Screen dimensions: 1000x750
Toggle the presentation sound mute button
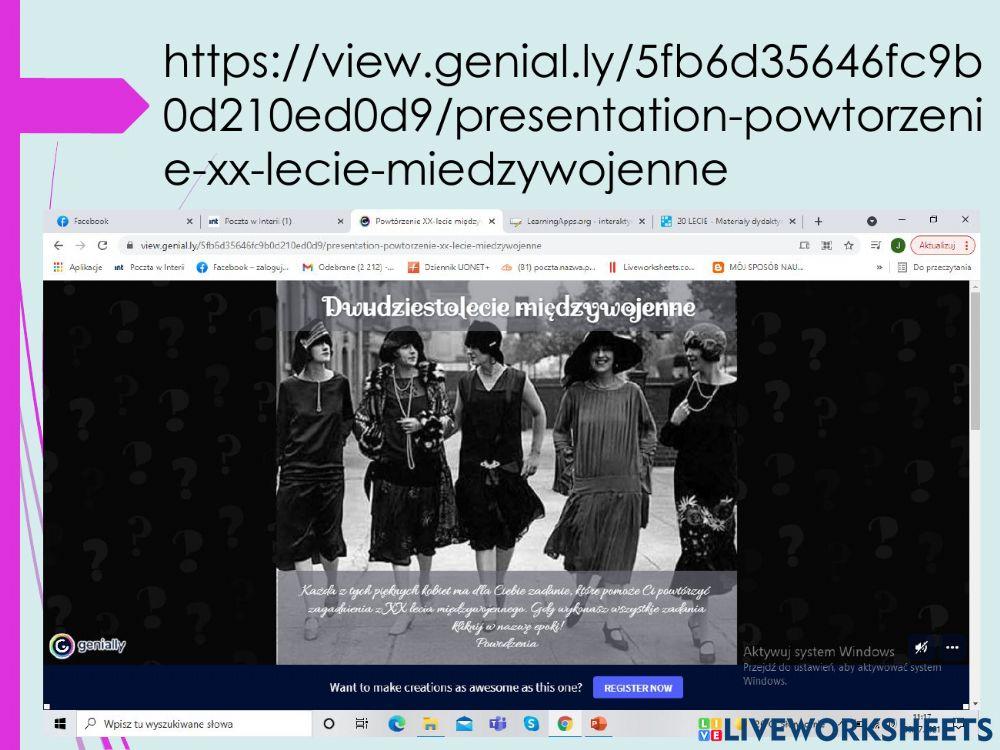click(x=922, y=647)
